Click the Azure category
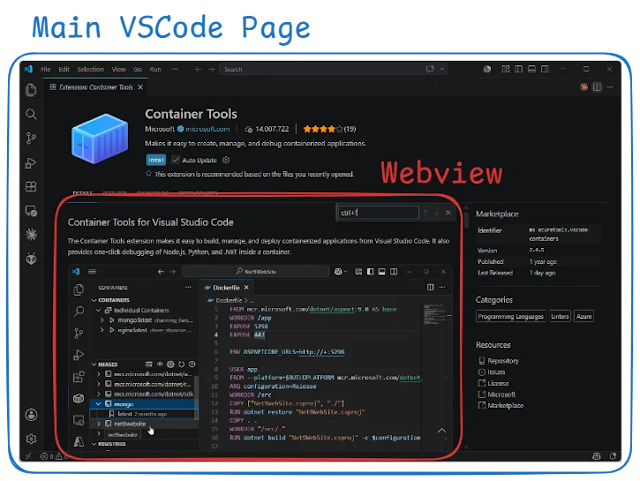640x481 pixels. coord(584,316)
